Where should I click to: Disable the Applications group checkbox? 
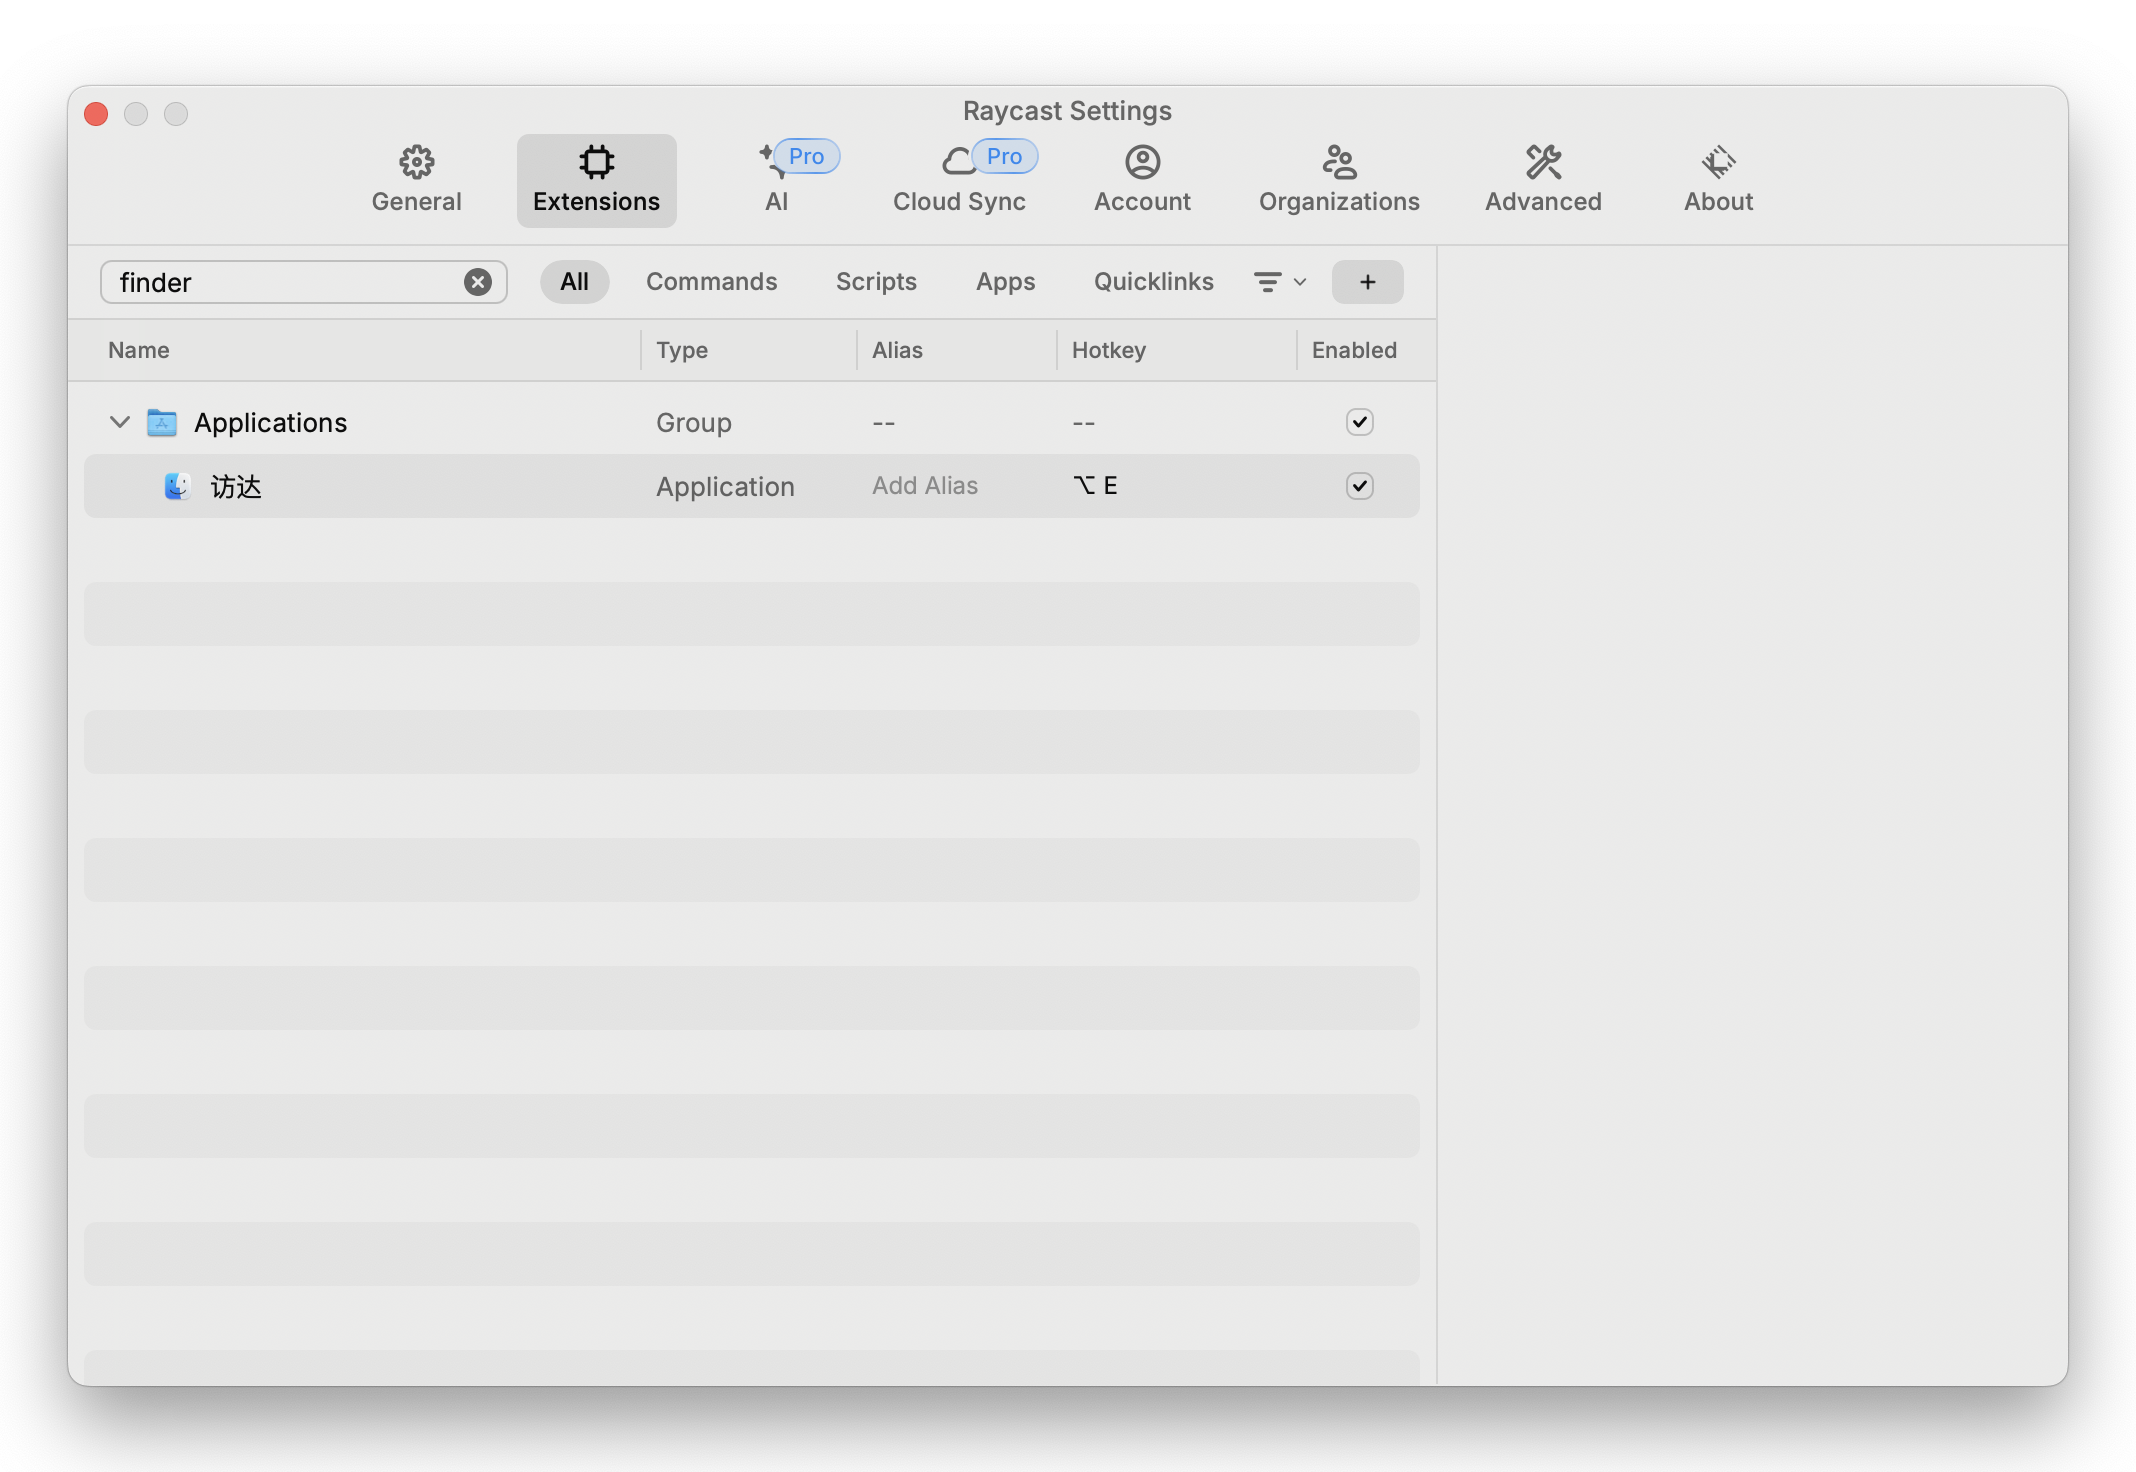pos(1359,422)
